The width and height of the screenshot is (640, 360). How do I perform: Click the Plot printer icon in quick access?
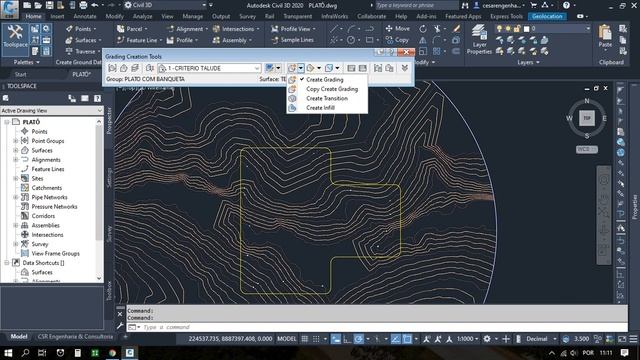pos(83,5)
